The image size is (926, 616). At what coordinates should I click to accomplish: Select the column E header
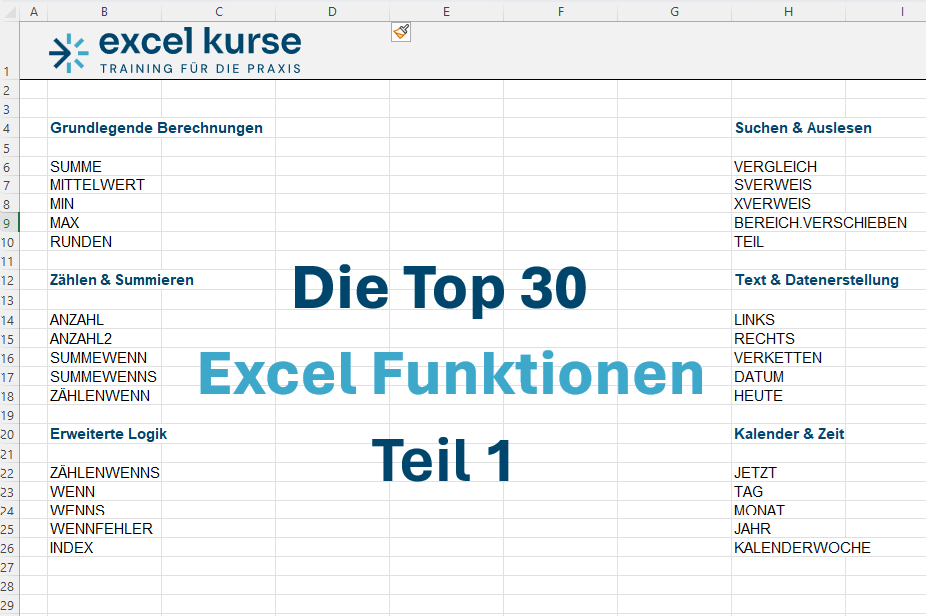coord(446,11)
